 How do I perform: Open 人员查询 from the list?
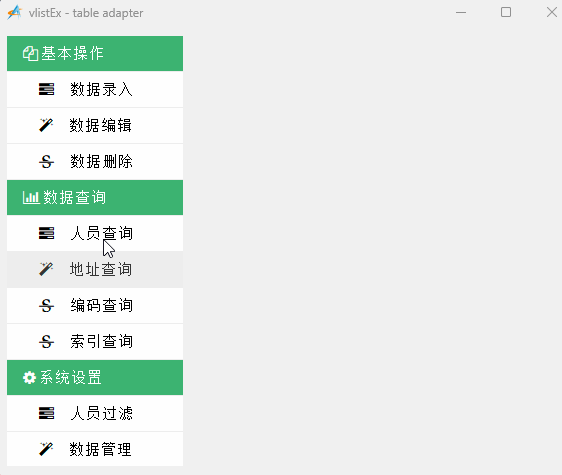[x=95, y=233]
